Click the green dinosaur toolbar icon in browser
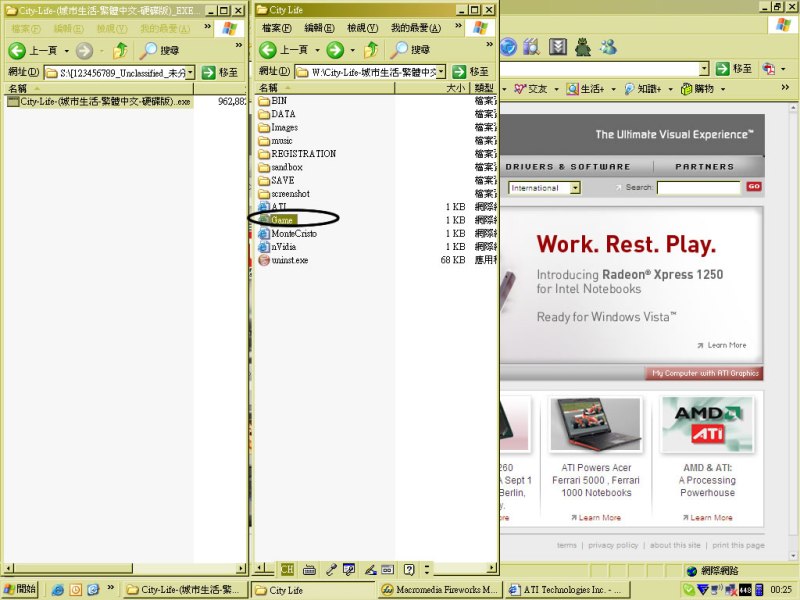The height and width of the screenshot is (600, 800). pos(583,47)
